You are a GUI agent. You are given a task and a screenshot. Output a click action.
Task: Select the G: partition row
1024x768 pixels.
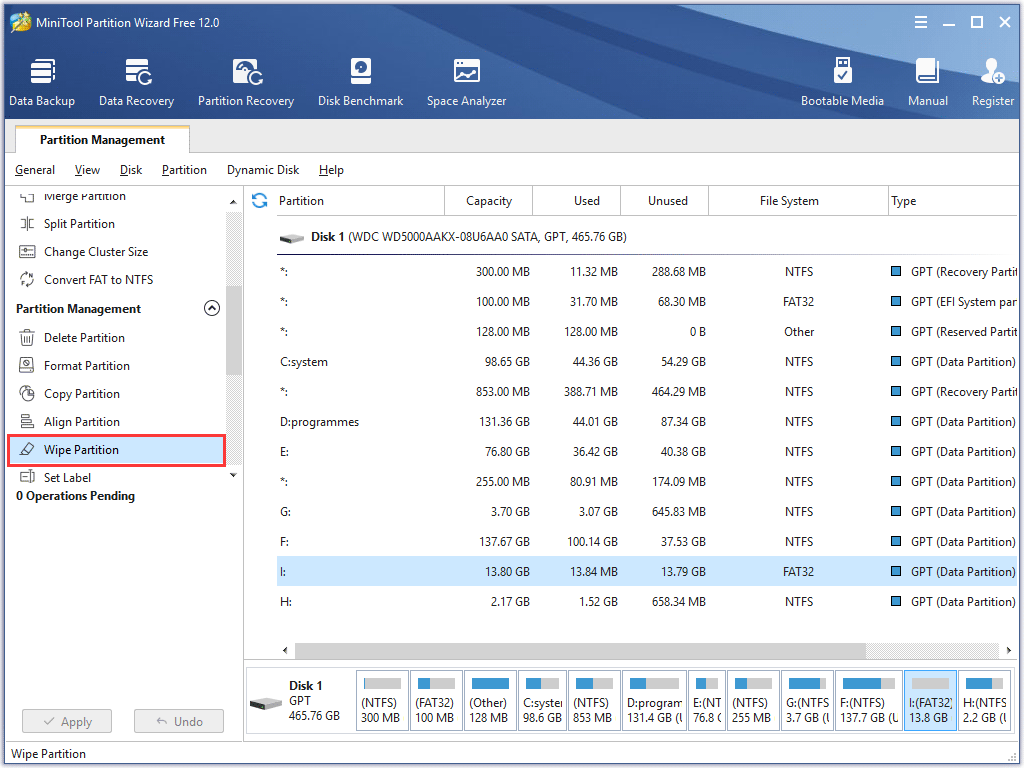[x=647, y=512]
